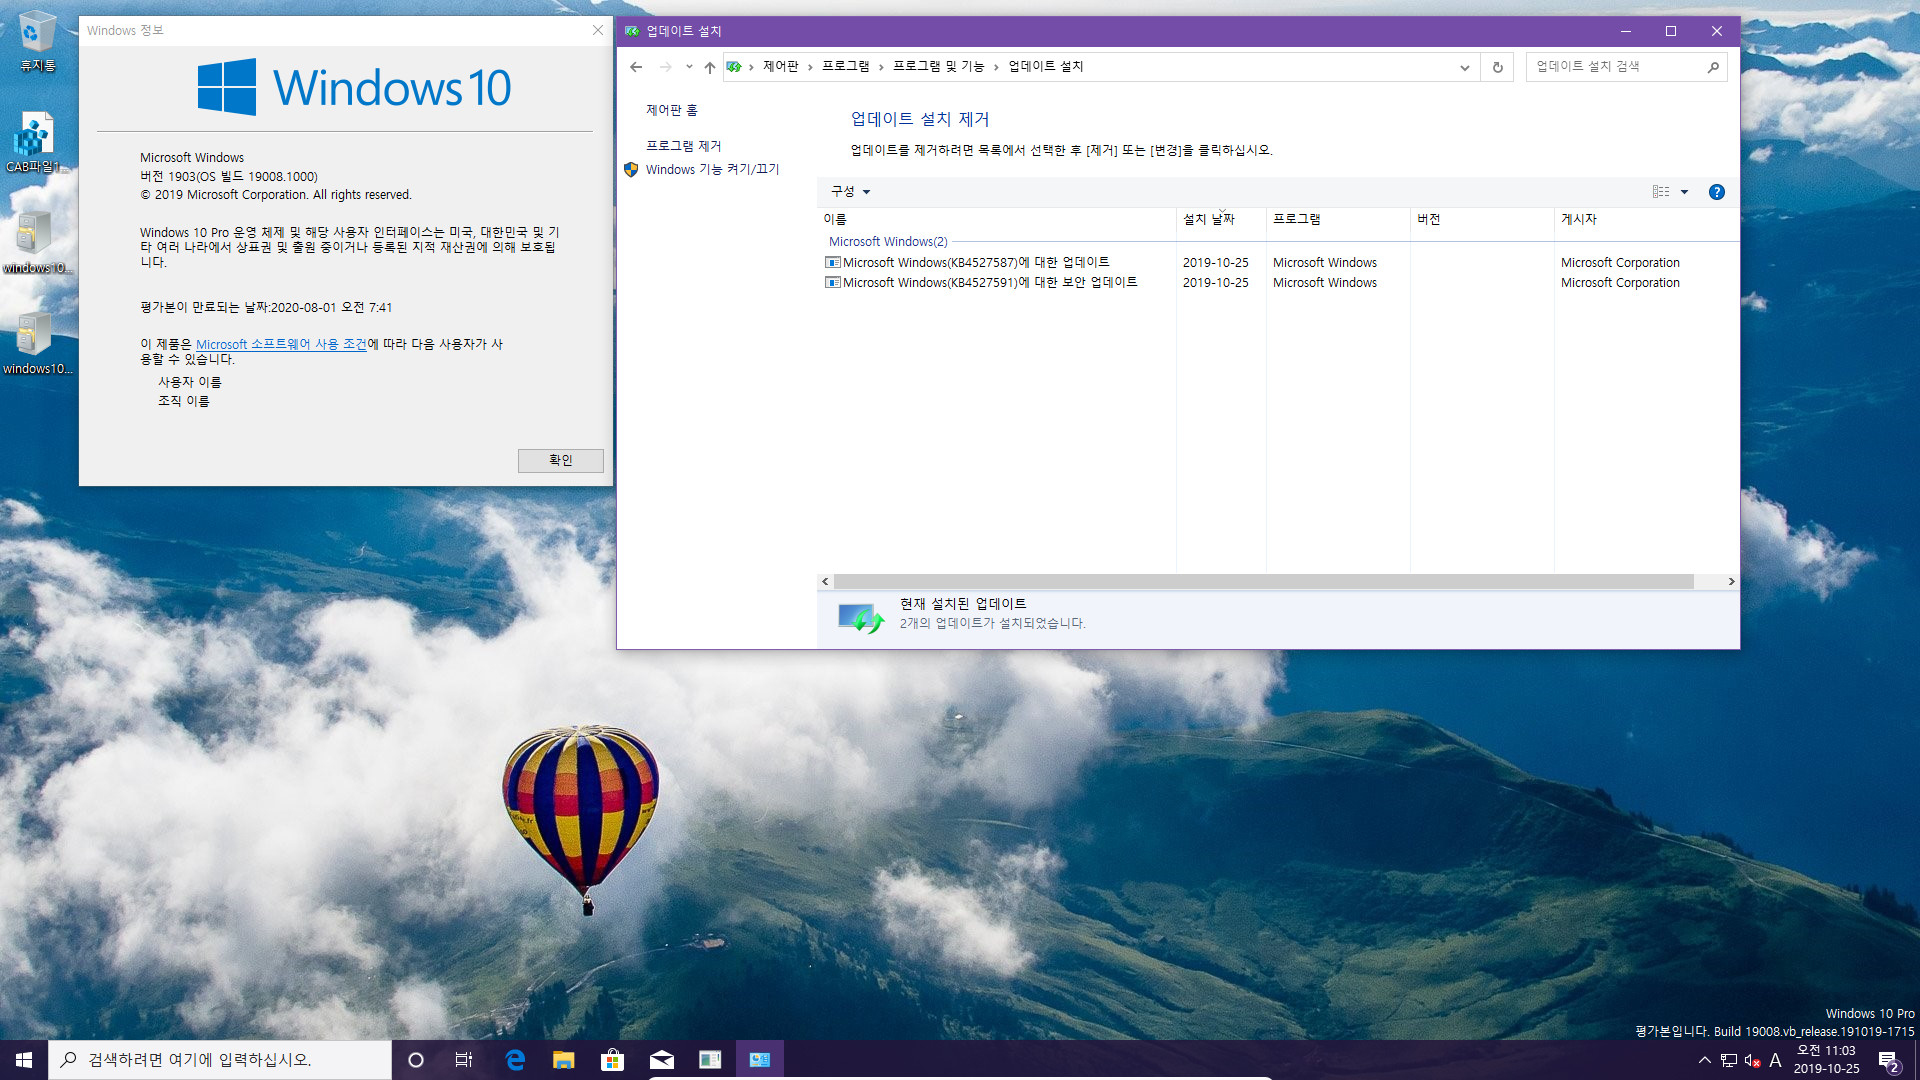This screenshot has width=1920, height=1080.
Task: Open the muted volume tray icon
Action: pos(1752,1060)
